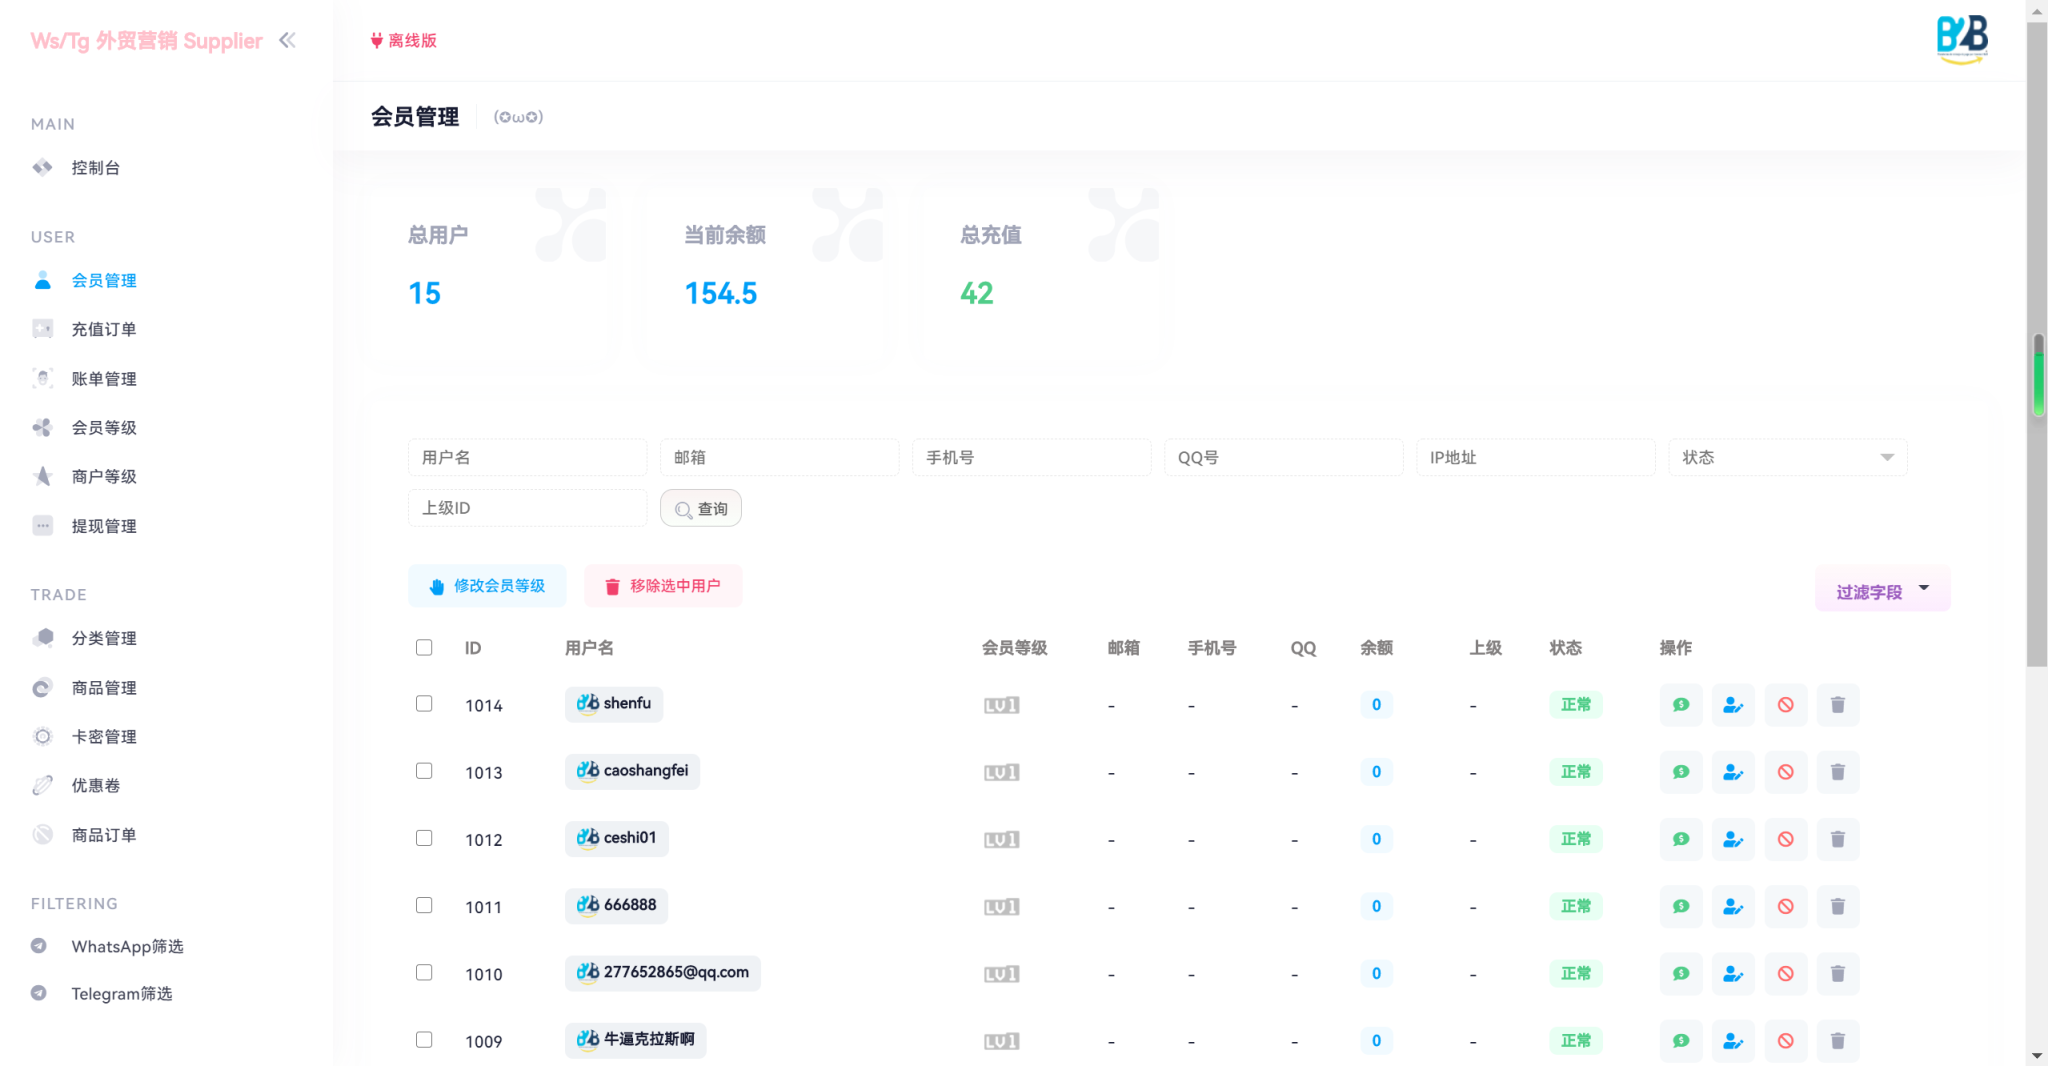Ban user 277652865@qq.com
The image size is (2048, 1066).
click(x=1785, y=973)
